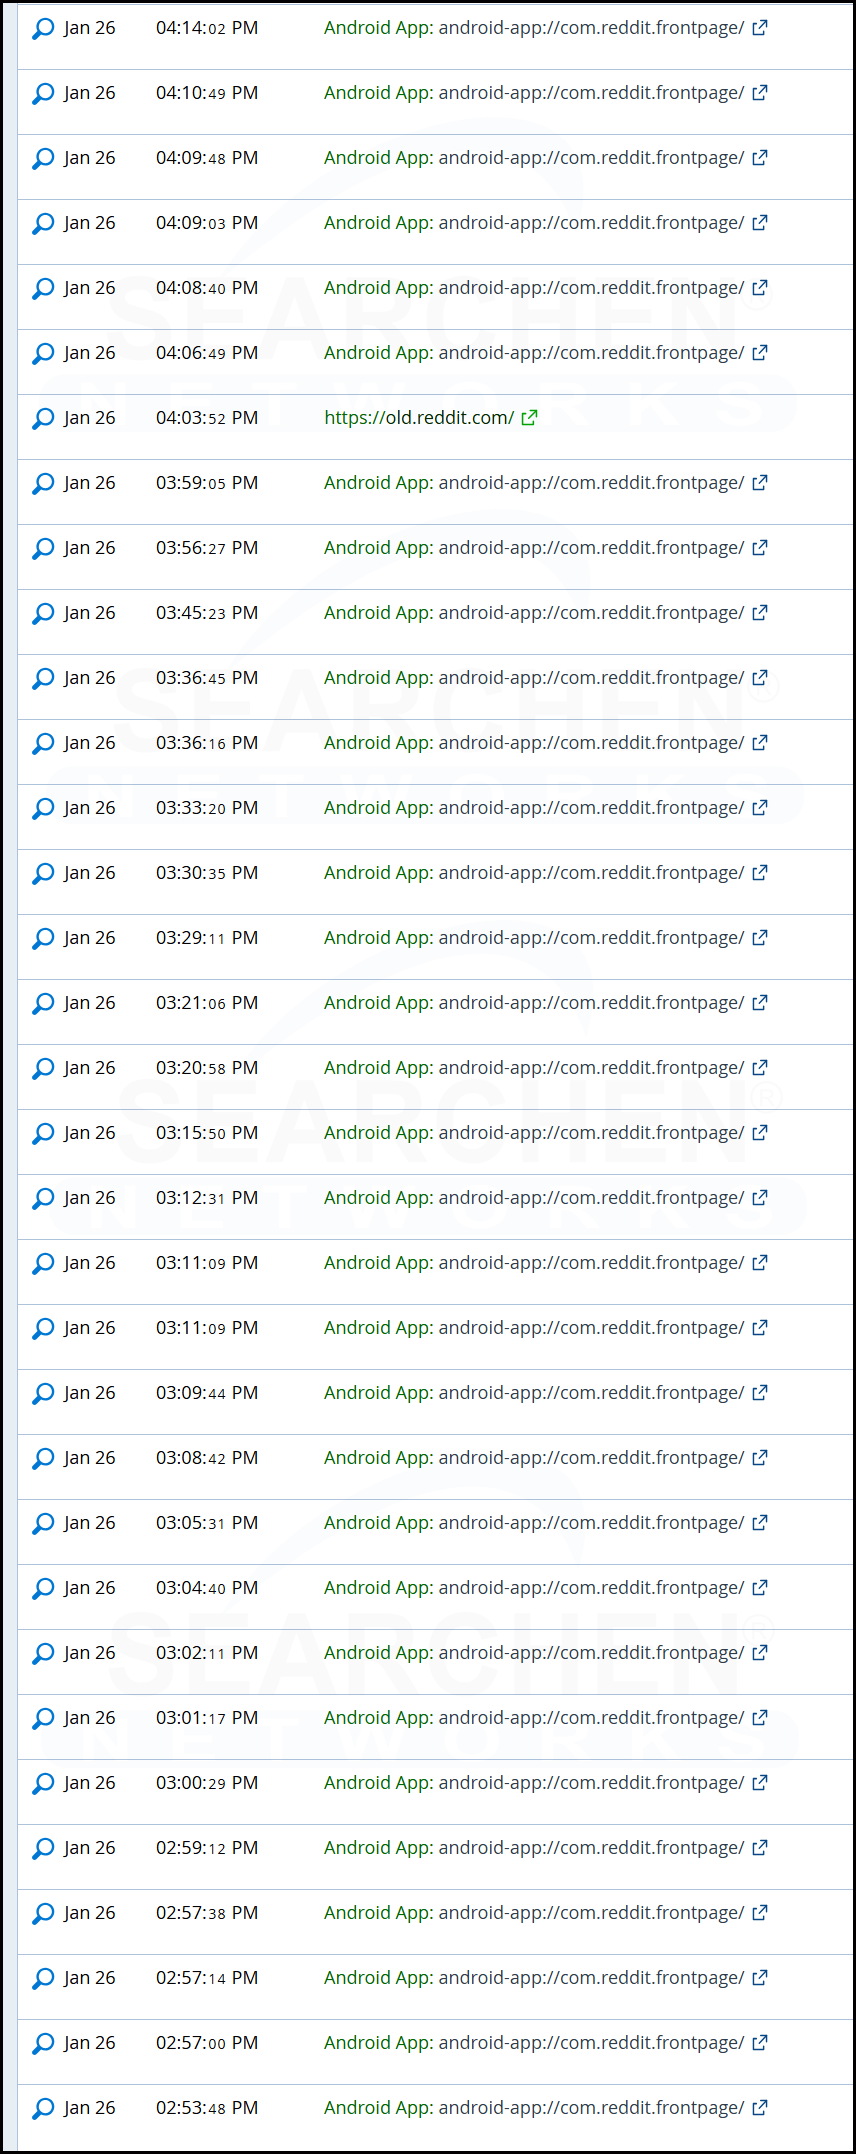Click the magnifier icon for 03:09:44 PM entry

click(x=43, y=1394)
